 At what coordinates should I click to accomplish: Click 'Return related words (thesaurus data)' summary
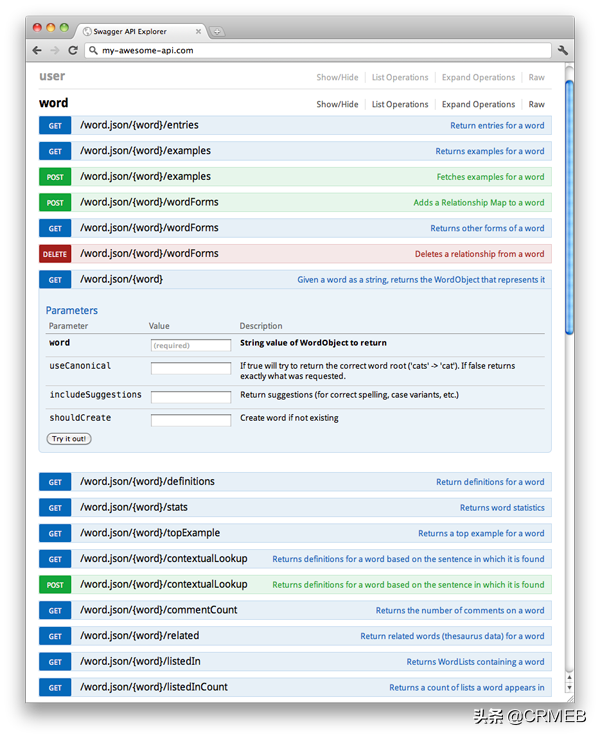point(452,636)
